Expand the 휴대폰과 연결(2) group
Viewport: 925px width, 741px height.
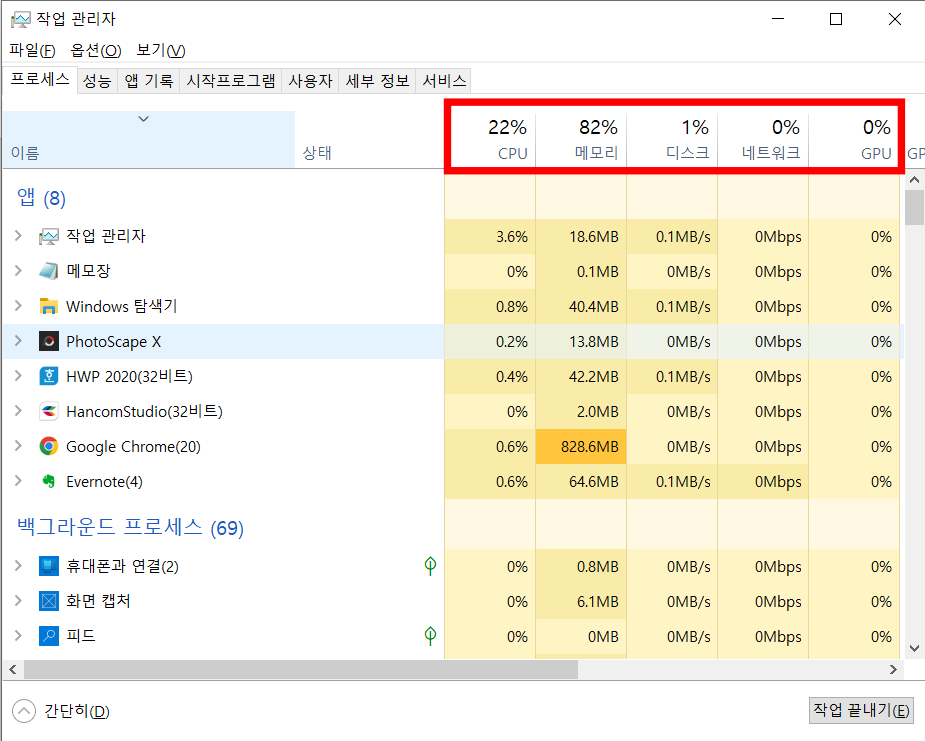(18, 566)
